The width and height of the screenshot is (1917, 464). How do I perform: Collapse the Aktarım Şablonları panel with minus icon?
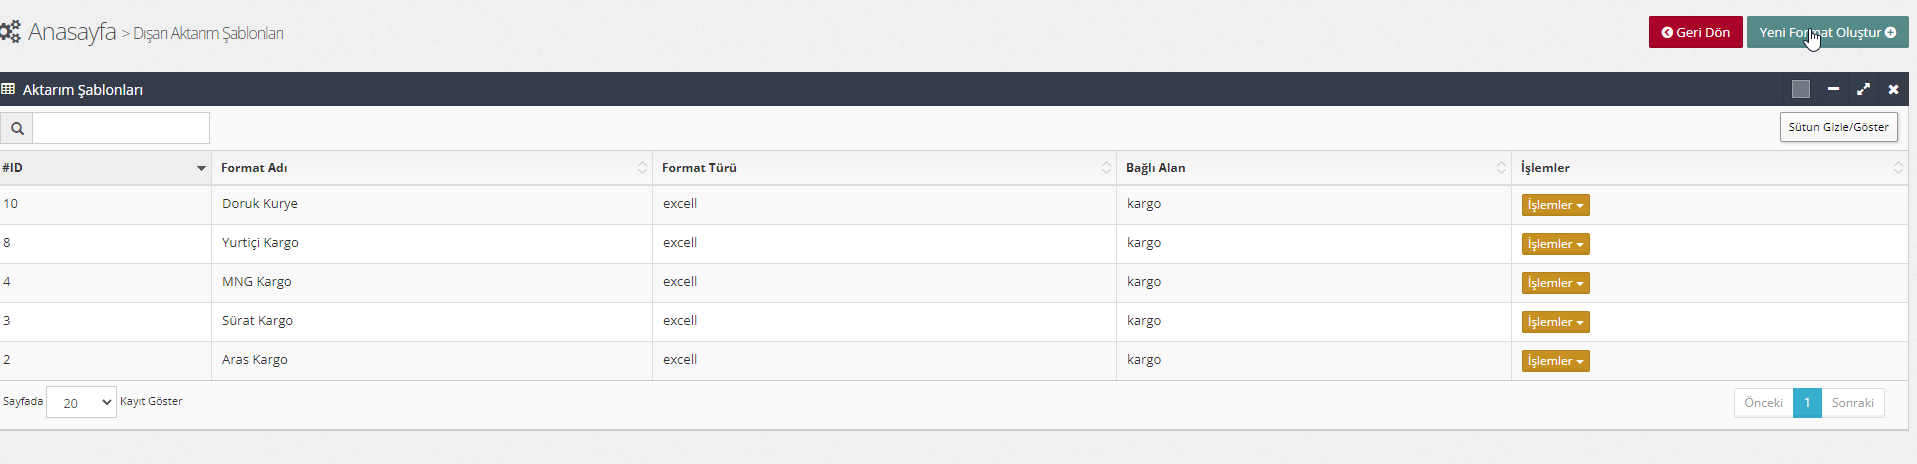pyautogui.click(x=1833, y=89)
